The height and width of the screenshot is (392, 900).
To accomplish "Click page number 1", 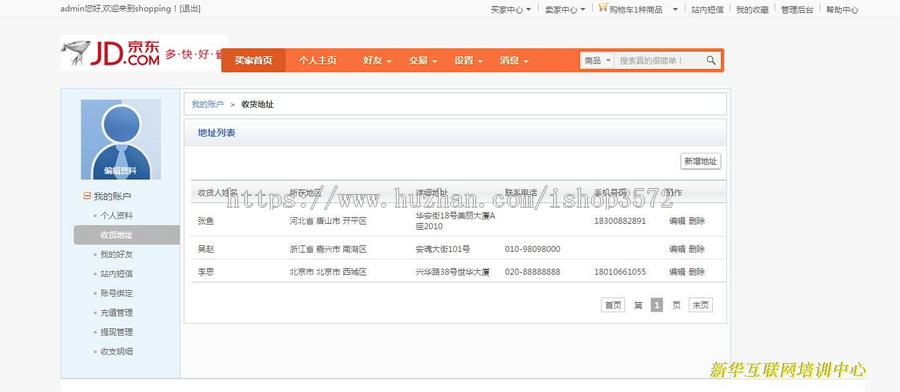I will [657, 305].
